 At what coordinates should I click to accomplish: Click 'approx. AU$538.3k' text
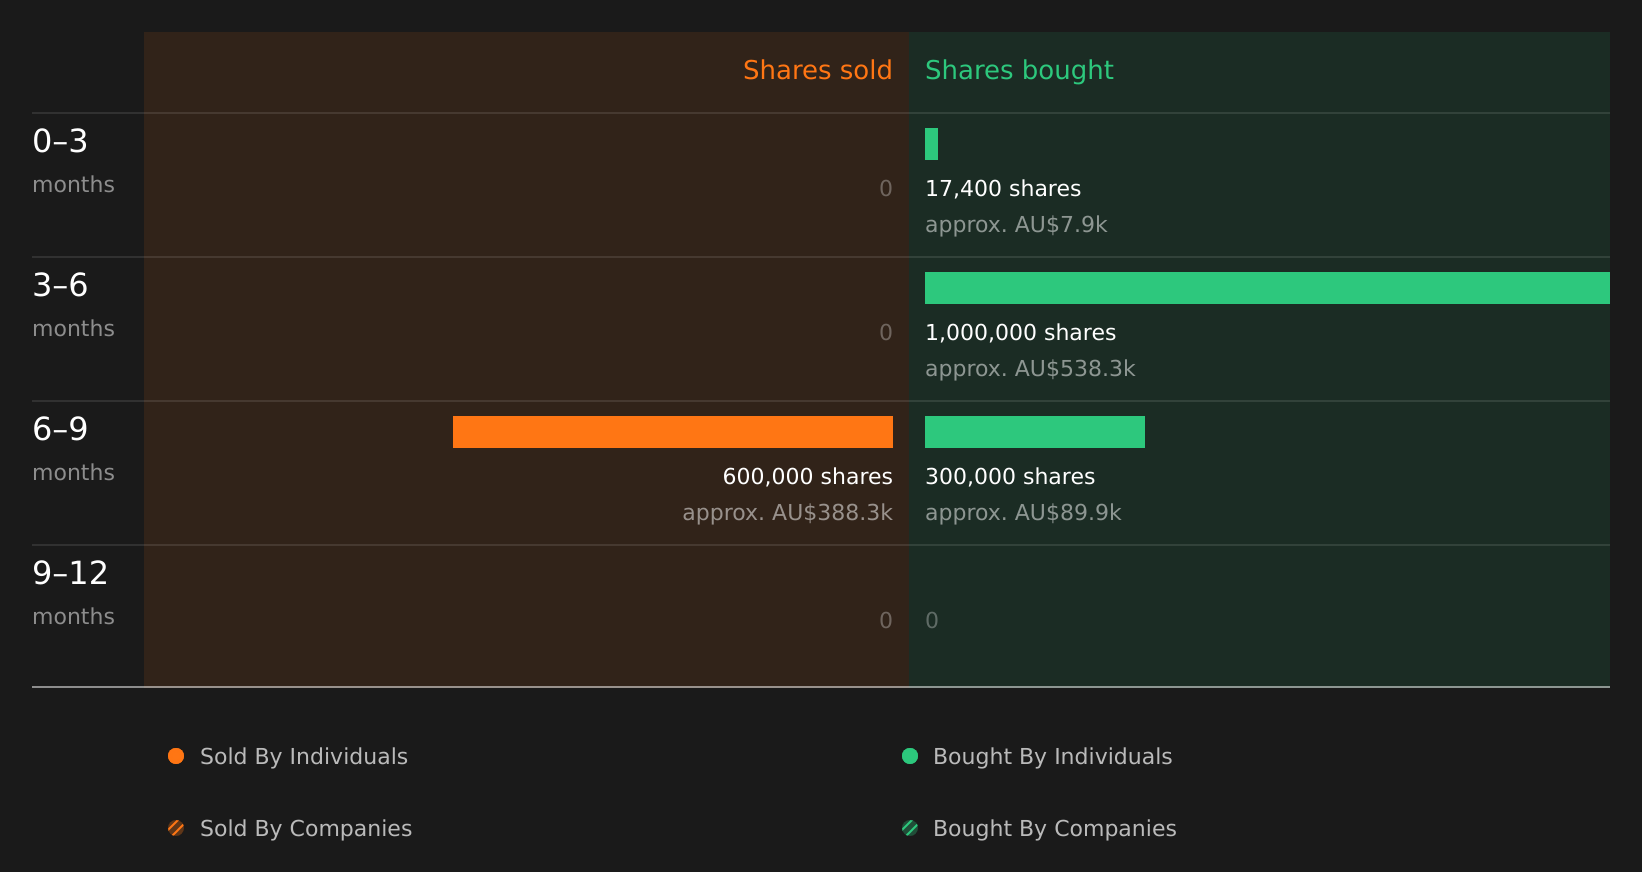click(x=1030, y=369)
